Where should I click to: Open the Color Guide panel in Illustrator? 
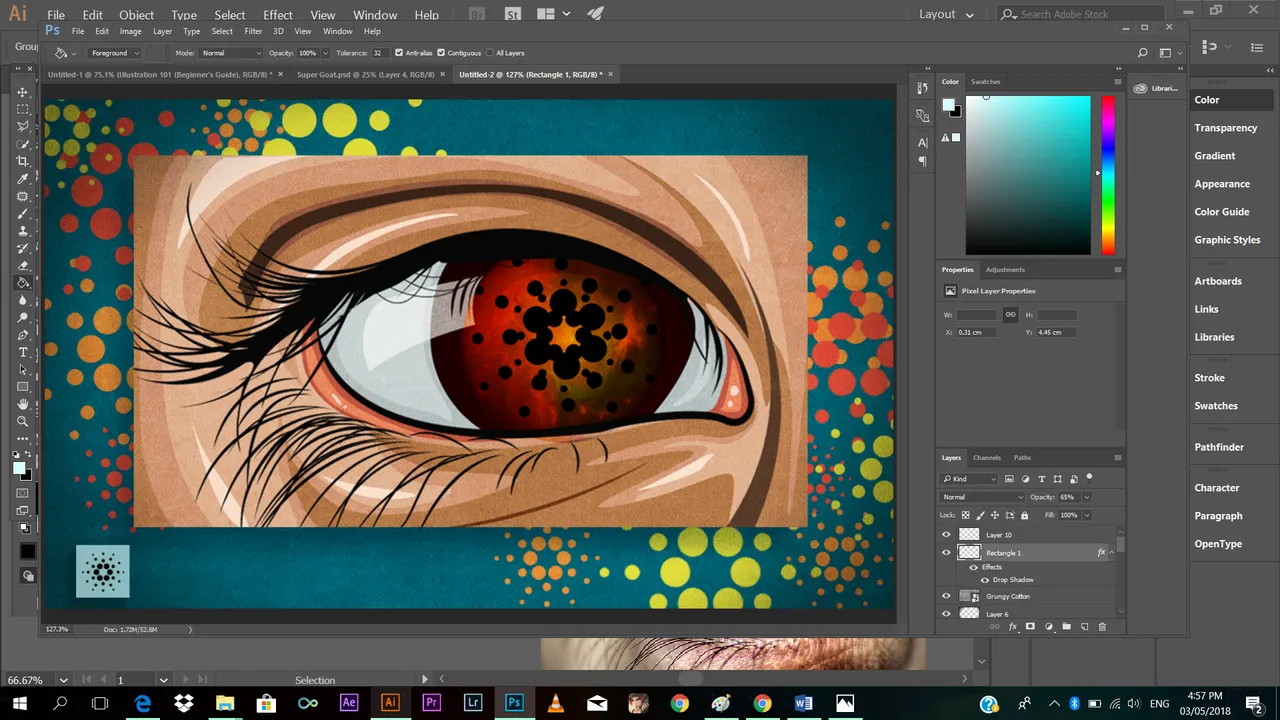(1222, 212)
